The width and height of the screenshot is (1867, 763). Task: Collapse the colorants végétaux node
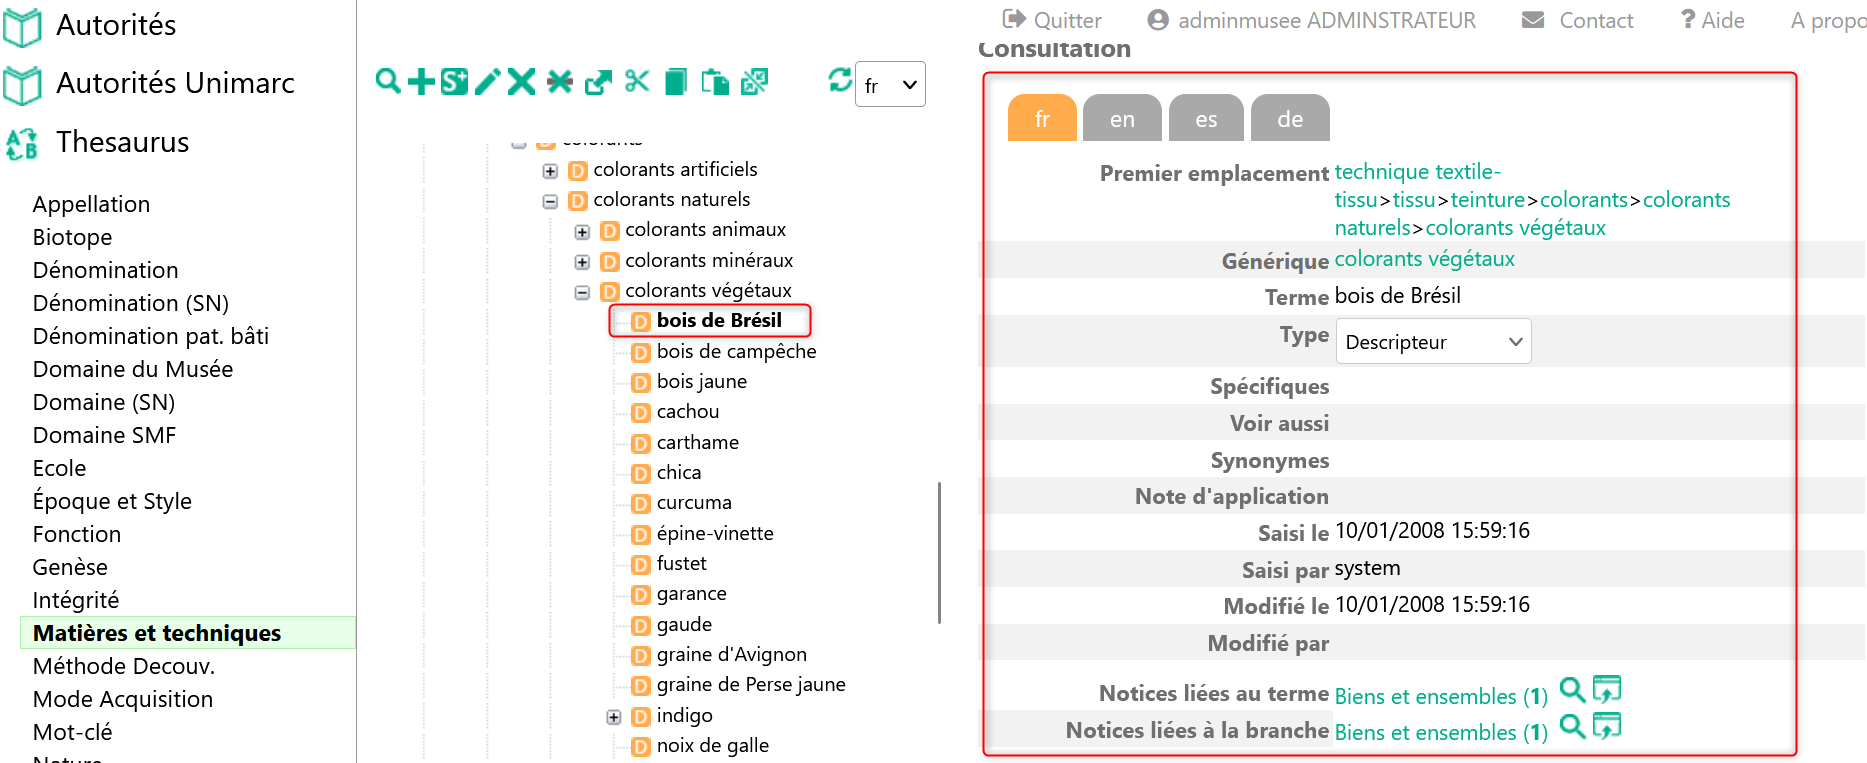pyautogui.click(x=582, y=293)
